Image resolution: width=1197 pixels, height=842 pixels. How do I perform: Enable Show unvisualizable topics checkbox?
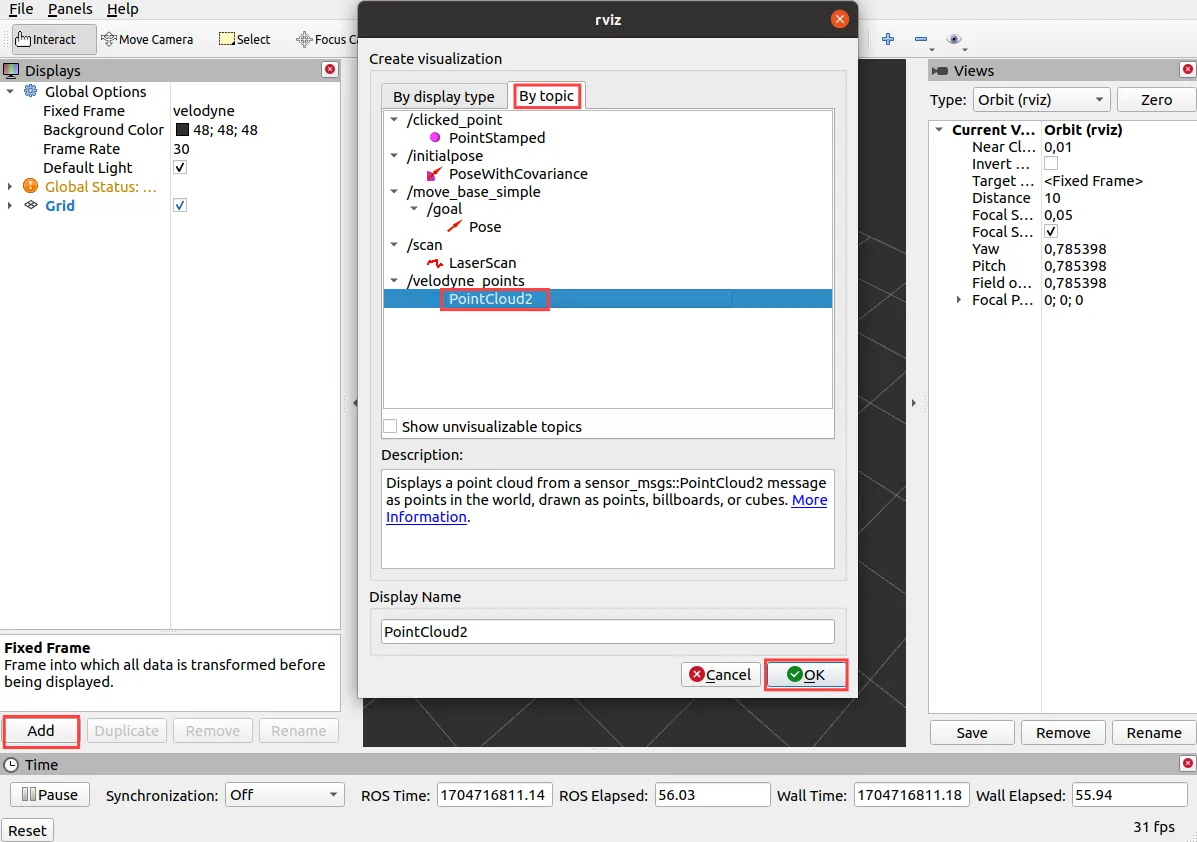pos(390,427)
